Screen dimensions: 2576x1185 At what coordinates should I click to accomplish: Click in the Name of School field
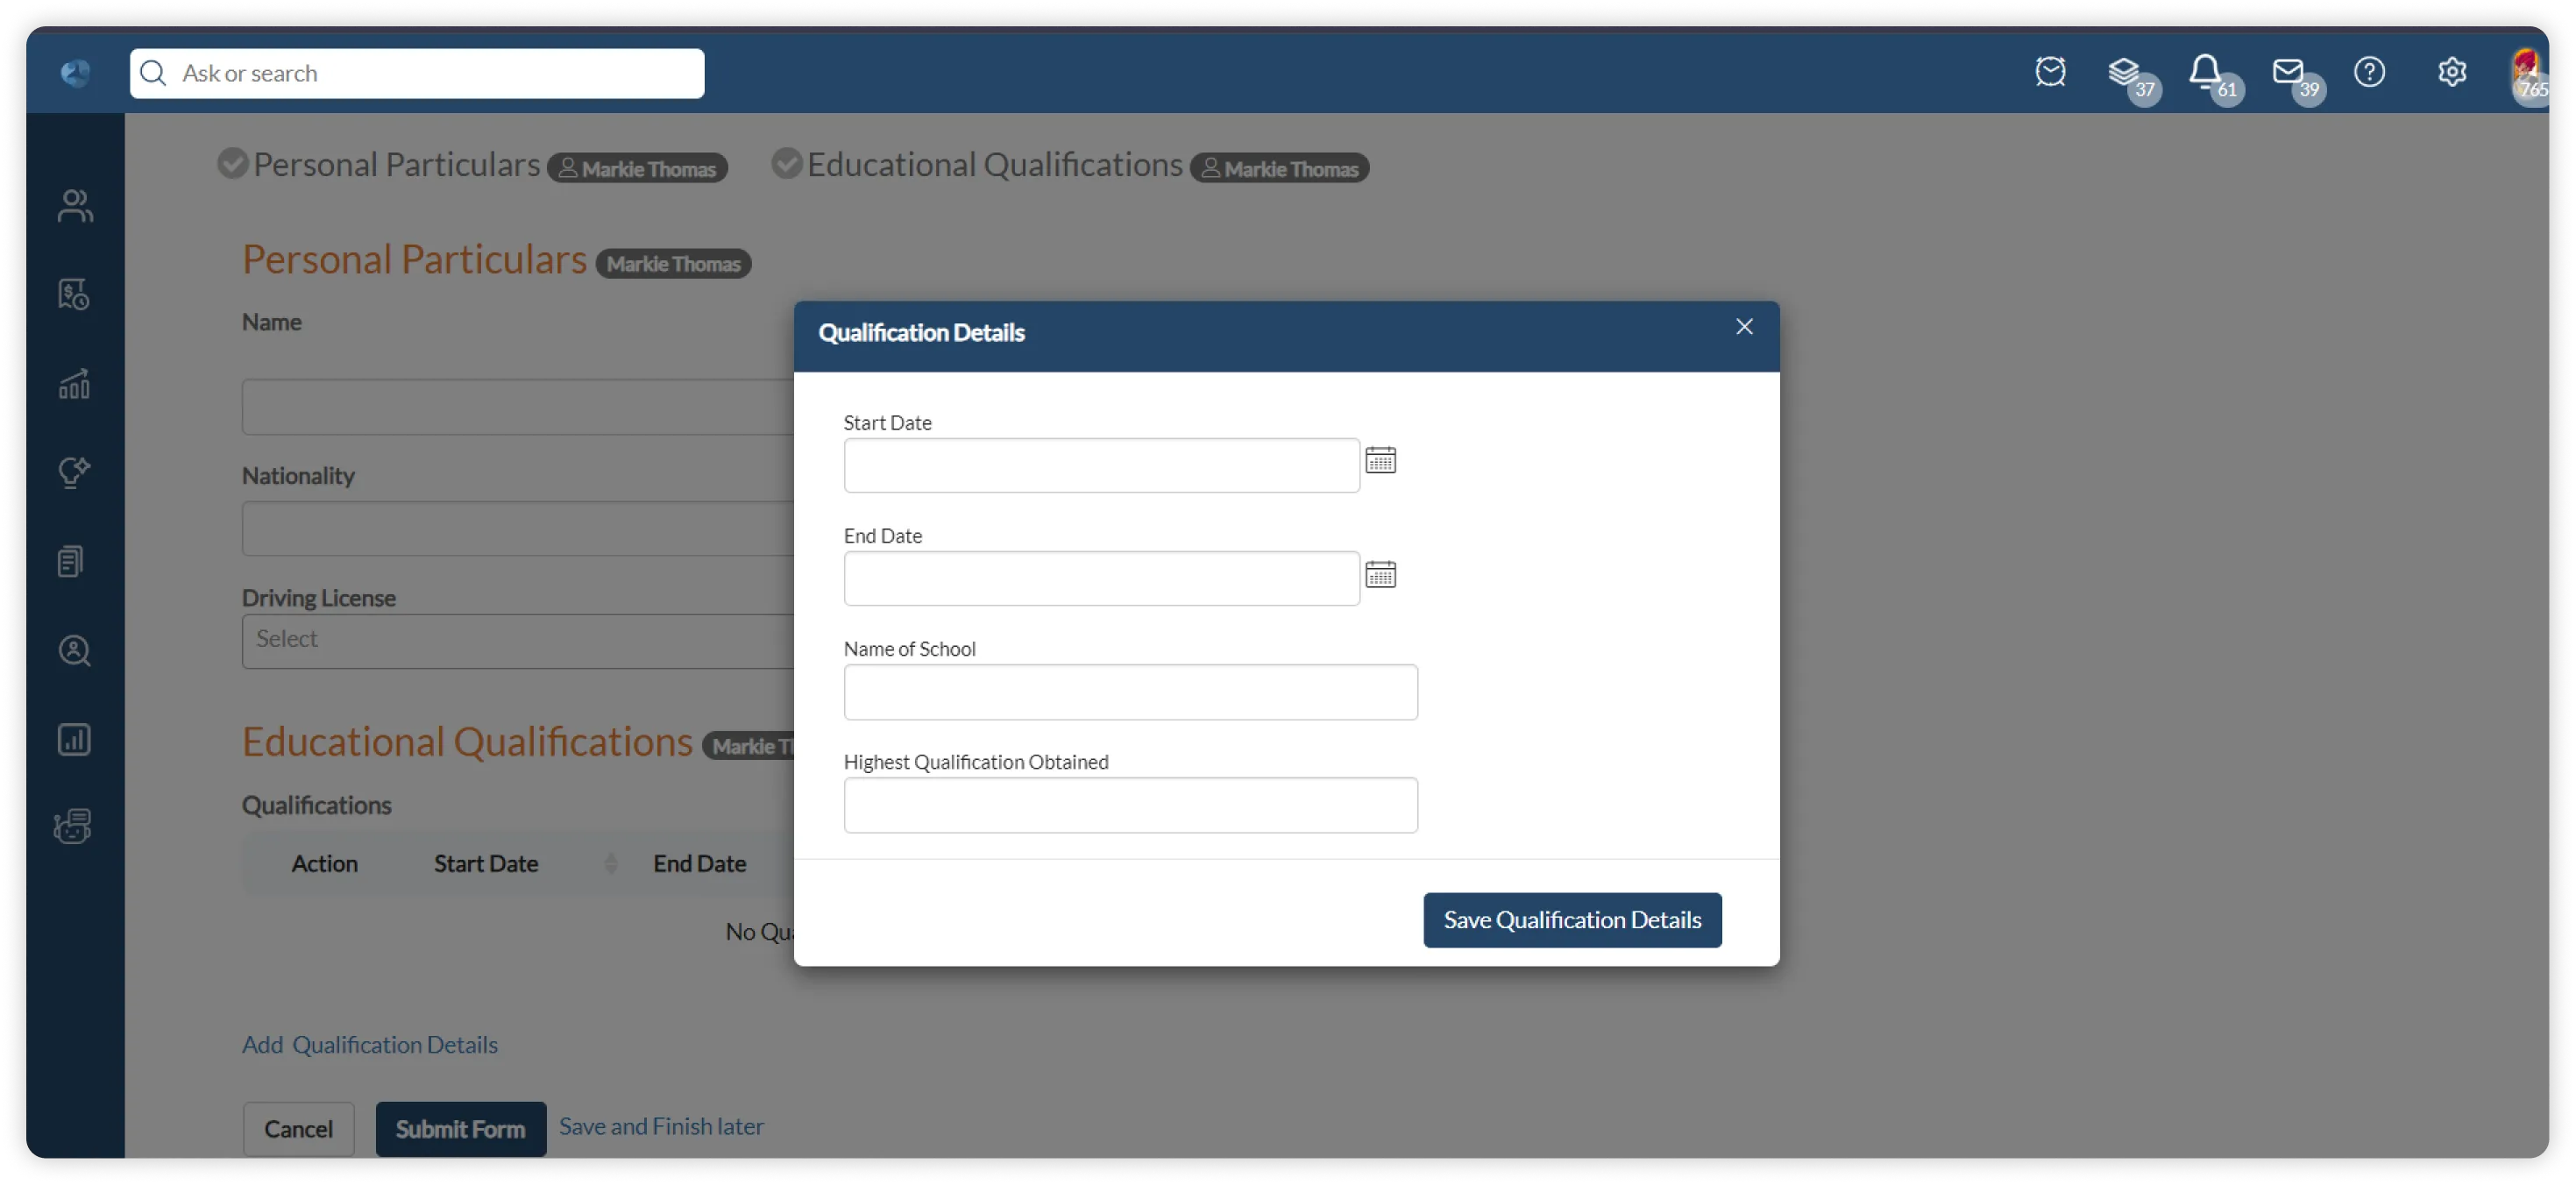point(1130,692)
